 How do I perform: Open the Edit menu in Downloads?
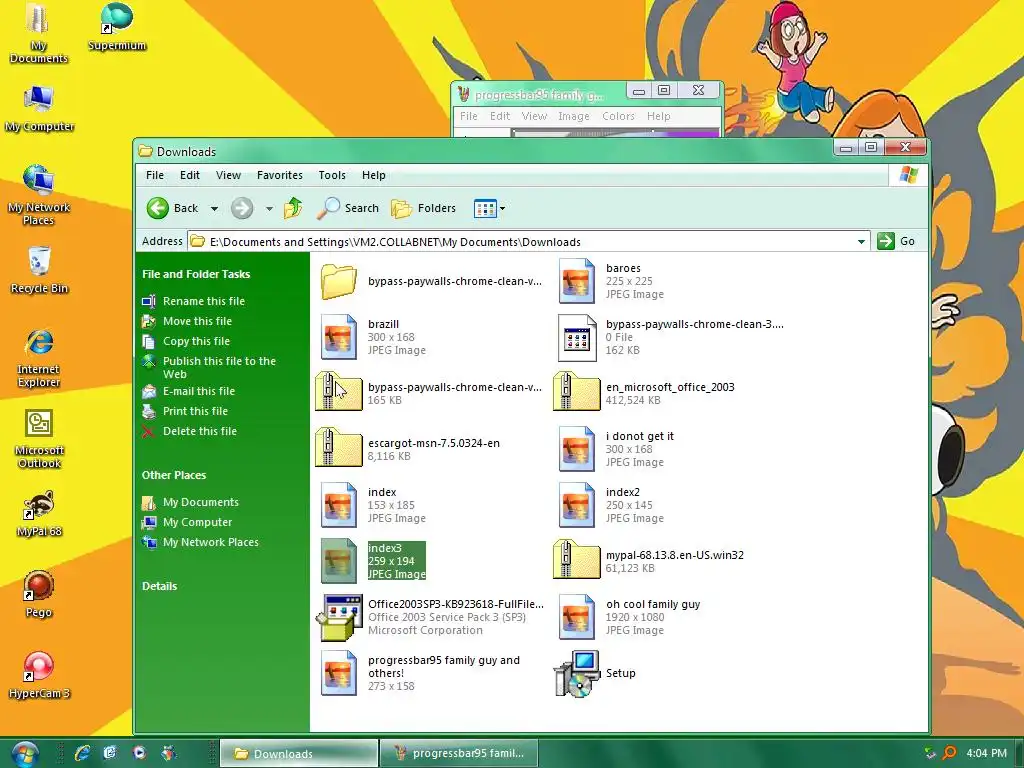(190, 175)
